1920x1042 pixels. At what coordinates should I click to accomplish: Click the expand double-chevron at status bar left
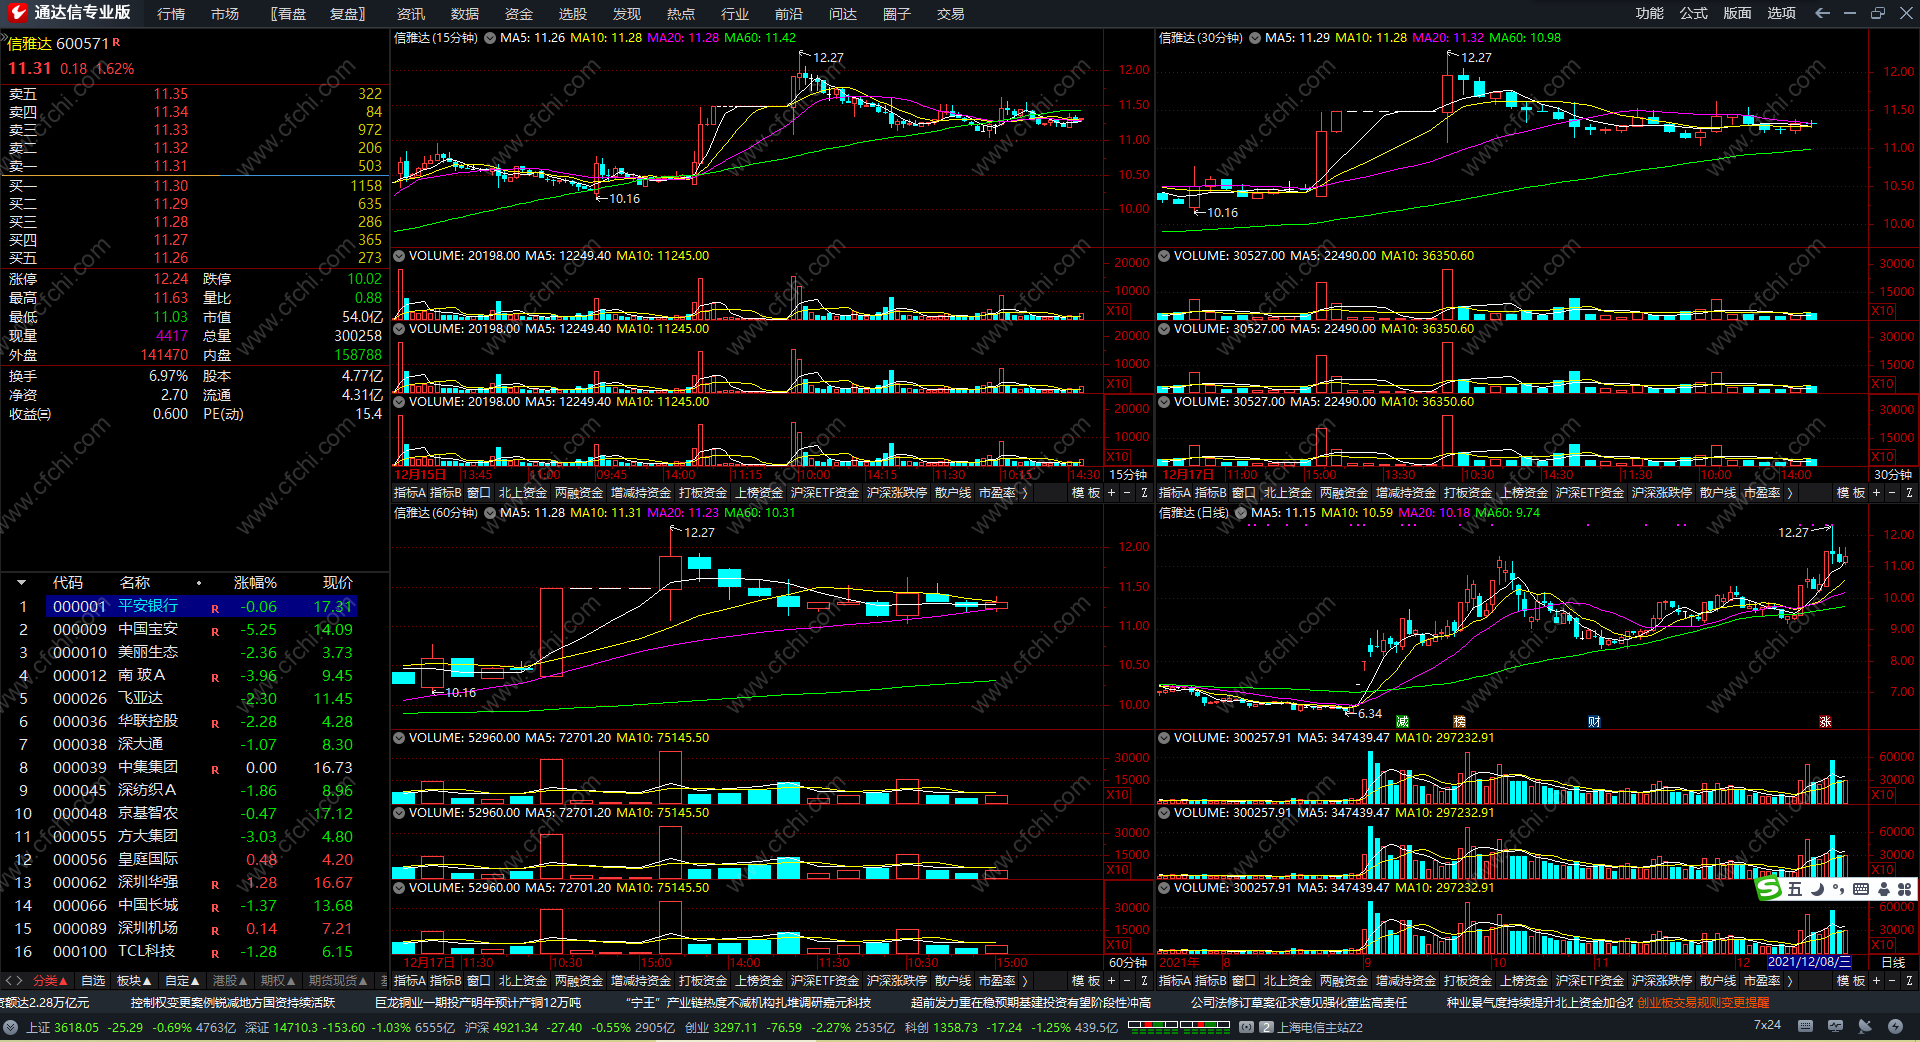[10, 1027]
